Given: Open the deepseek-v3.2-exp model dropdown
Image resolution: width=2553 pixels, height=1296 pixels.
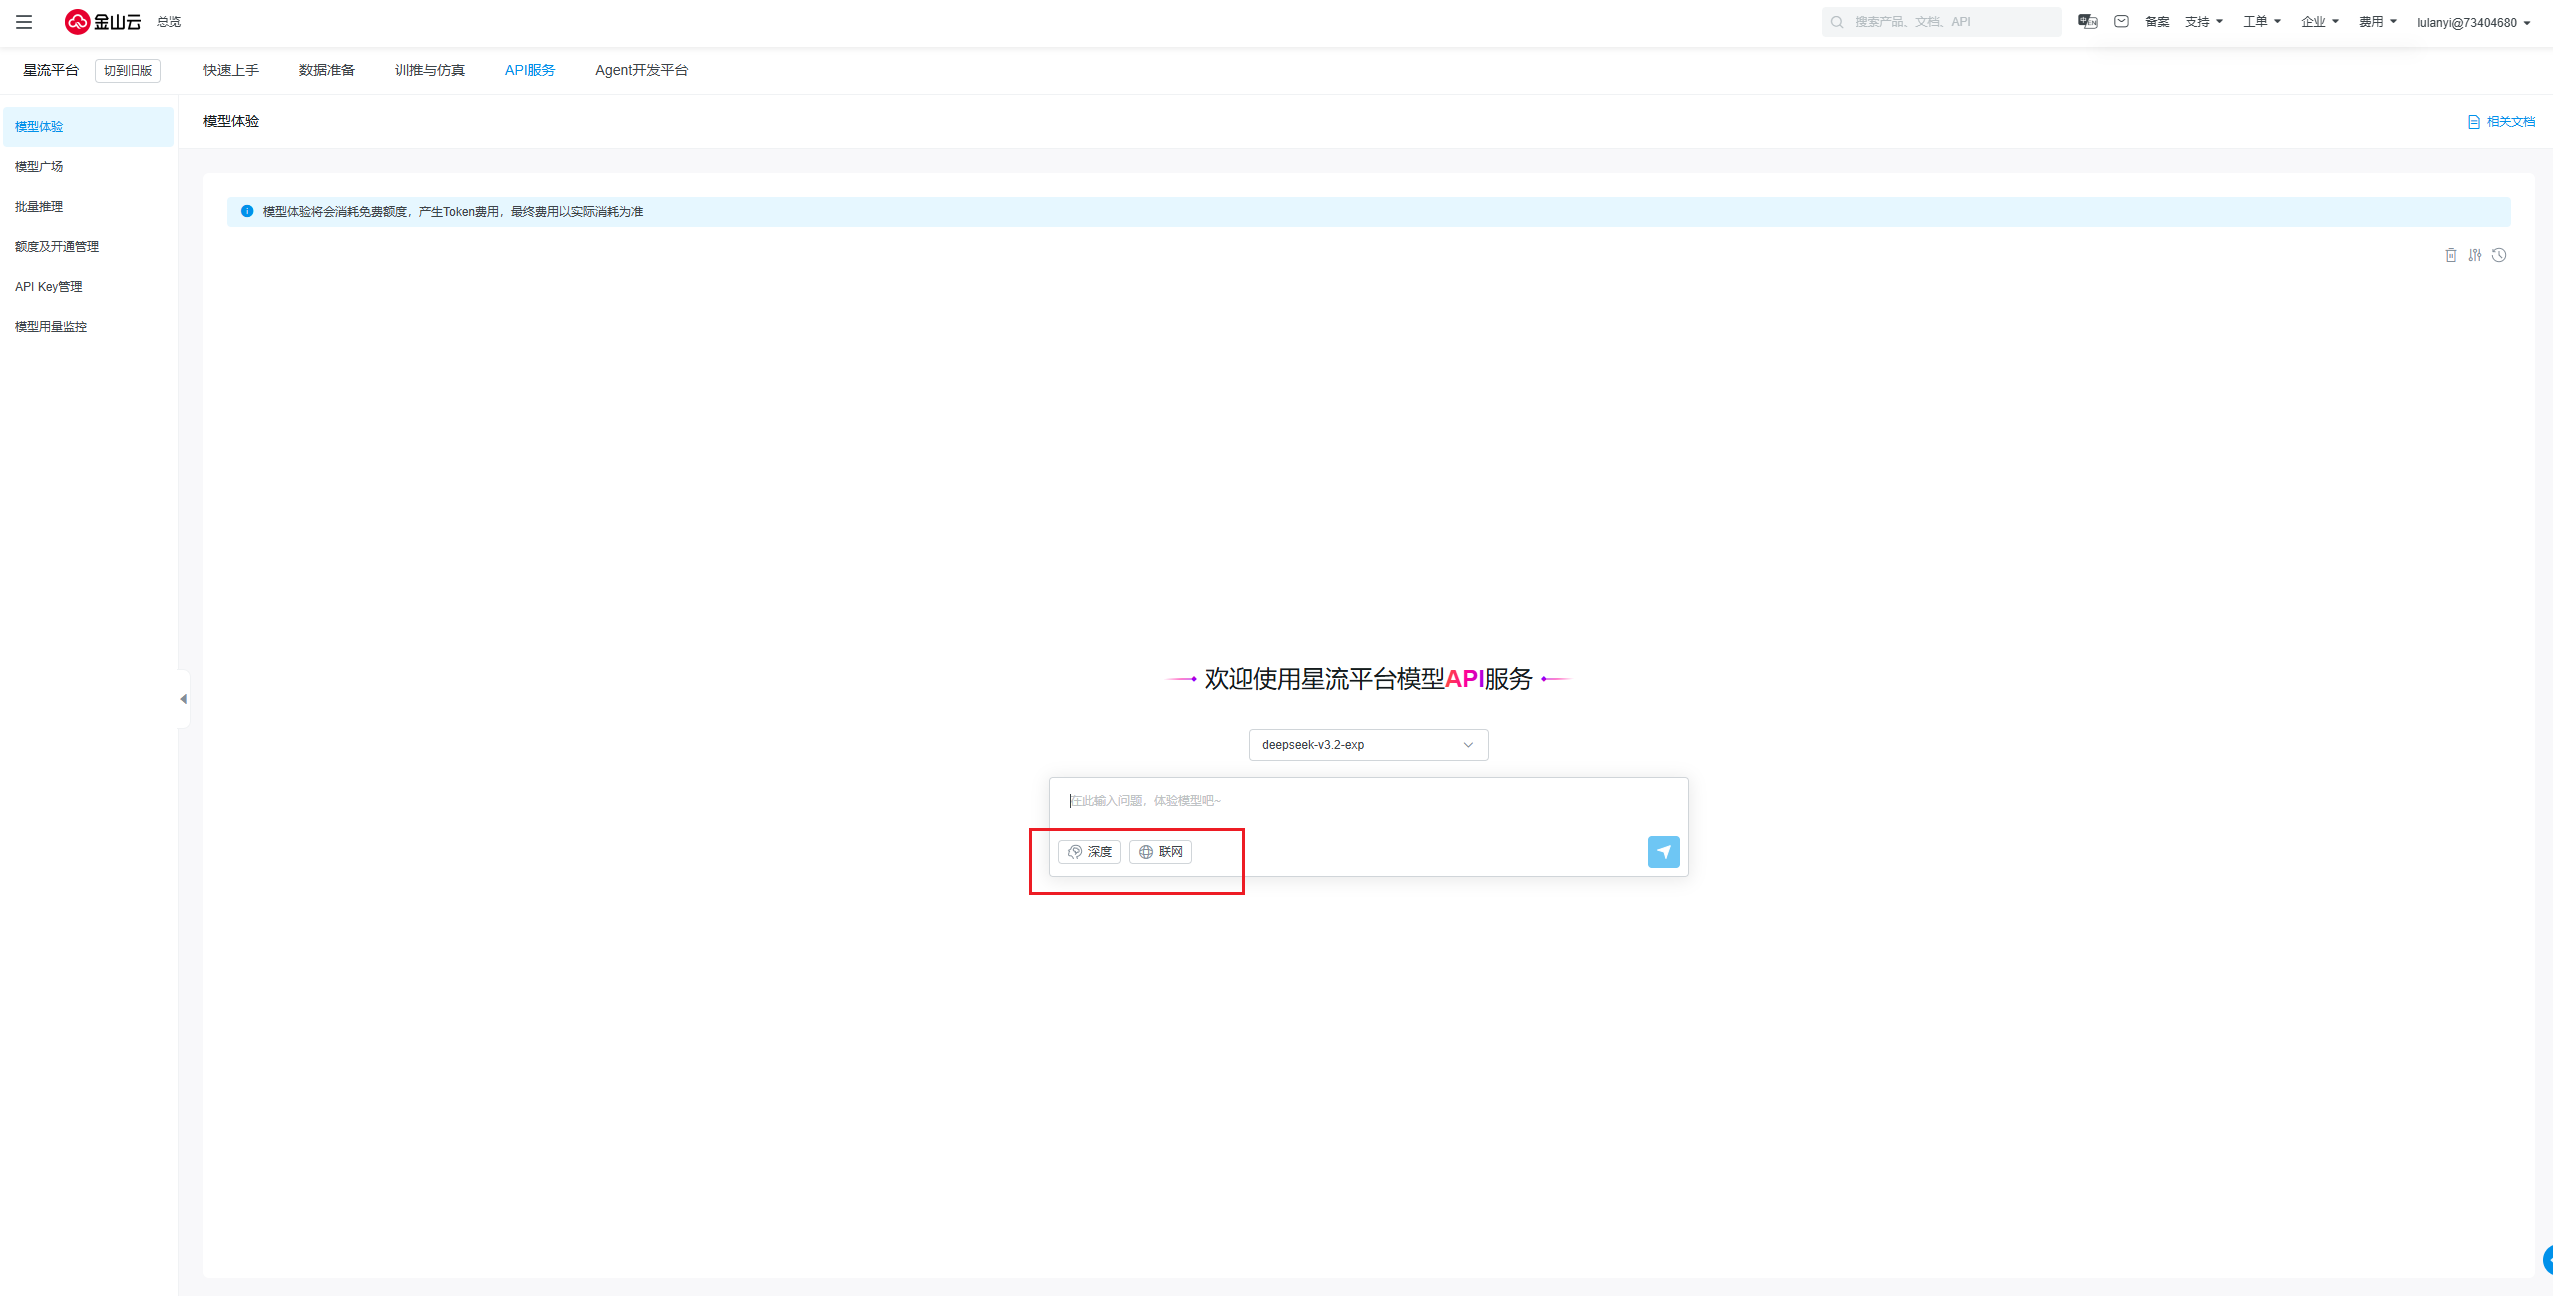Looking at the screenshot, I should point(1367,745).
